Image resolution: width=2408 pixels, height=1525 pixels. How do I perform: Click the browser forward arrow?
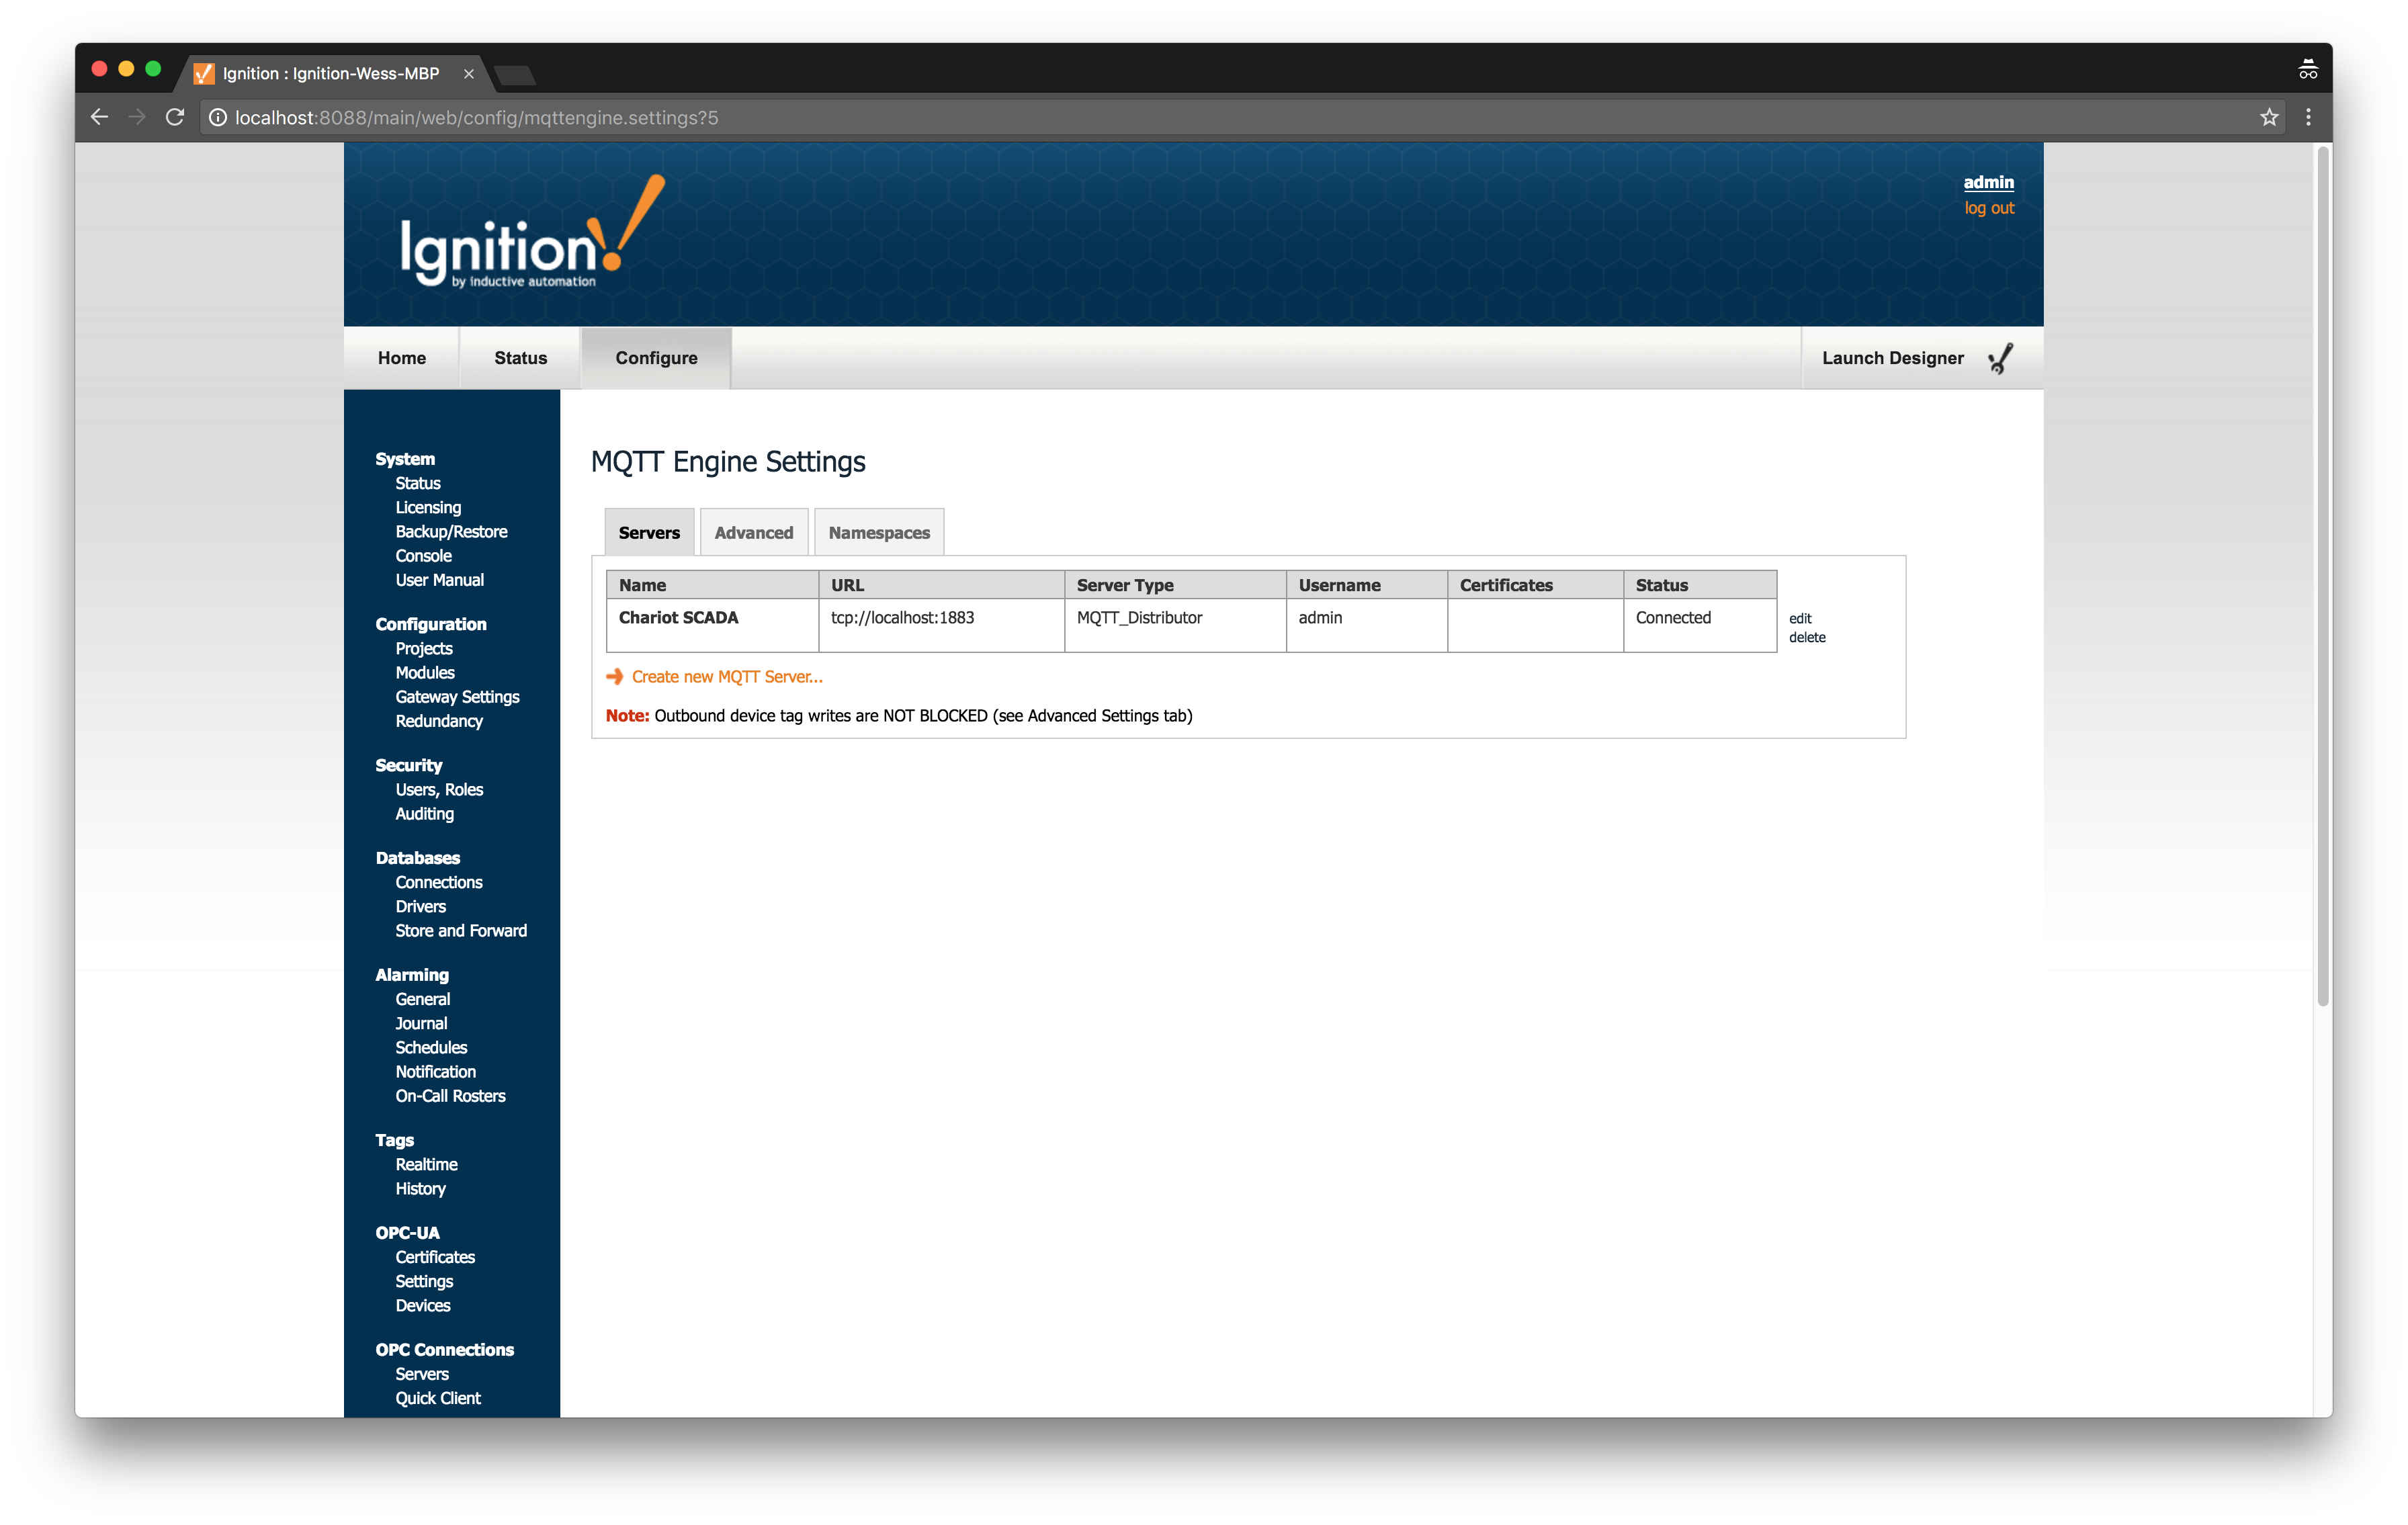pyautogui.click(x=137, y=117)
